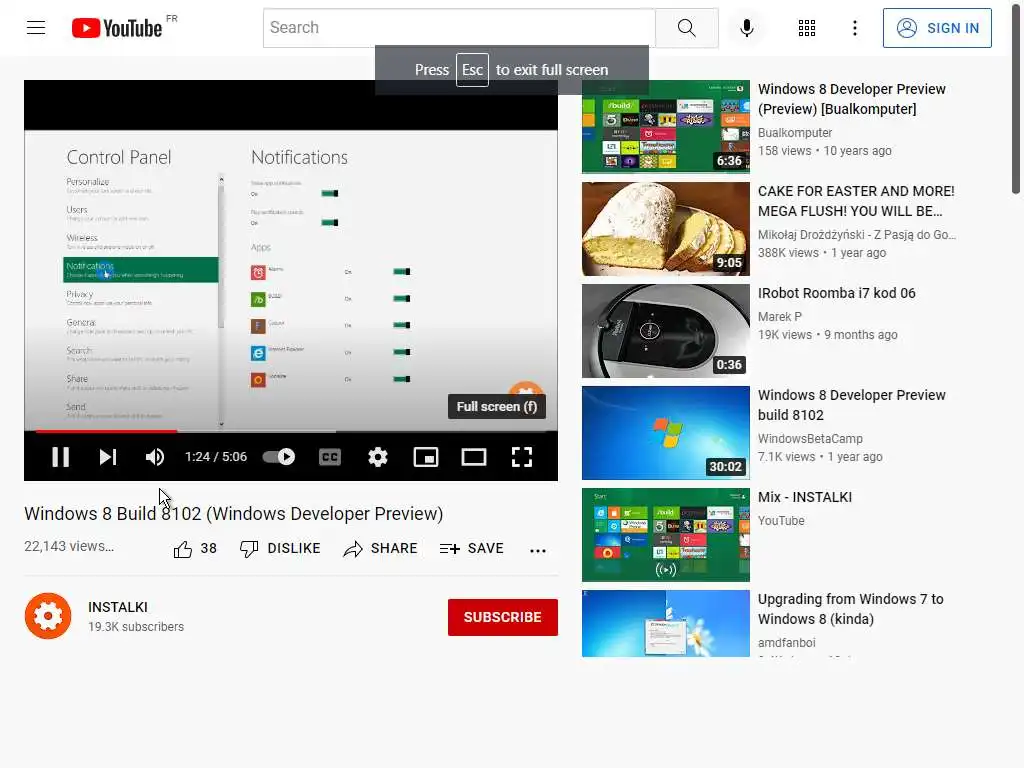Enable miniplayer mode
The image size is (1024, 768).
pos(426,457)
